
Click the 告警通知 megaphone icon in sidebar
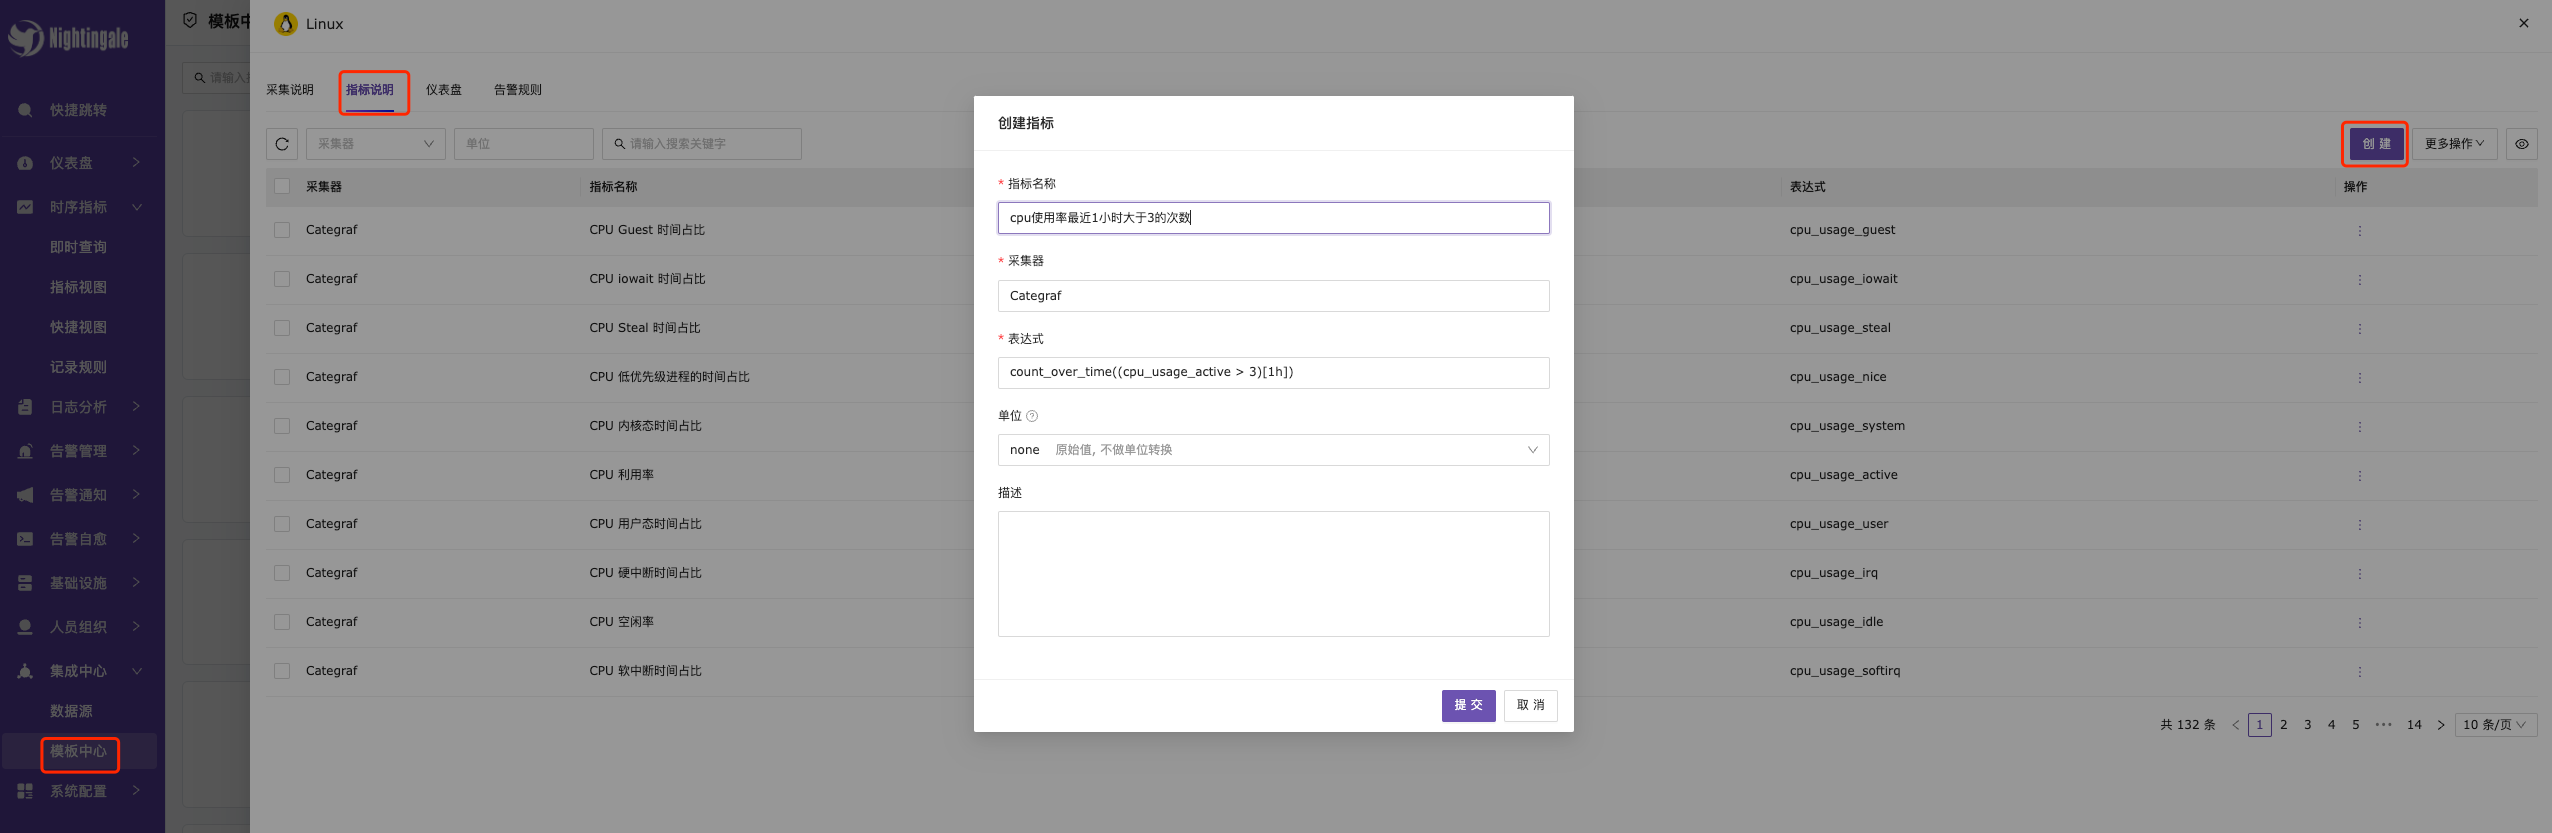coord(25,495)
